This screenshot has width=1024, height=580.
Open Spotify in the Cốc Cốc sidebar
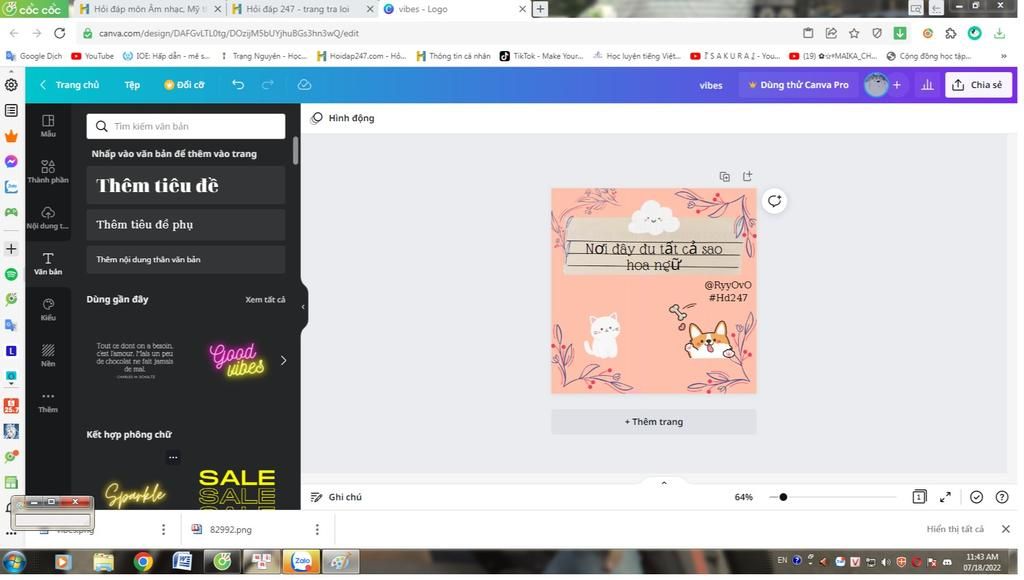[11, 274]
